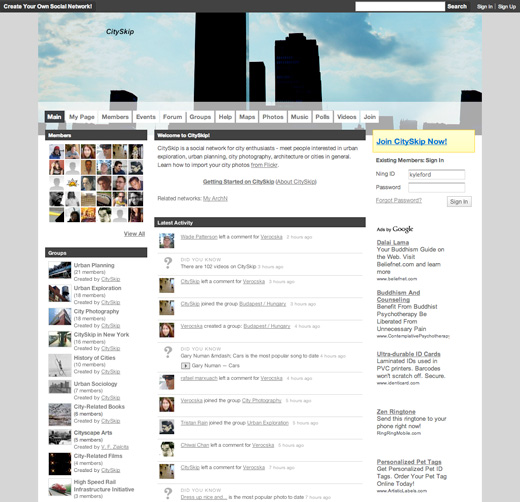Select the Maps tab
520x502 pixels.
point(247,117)
